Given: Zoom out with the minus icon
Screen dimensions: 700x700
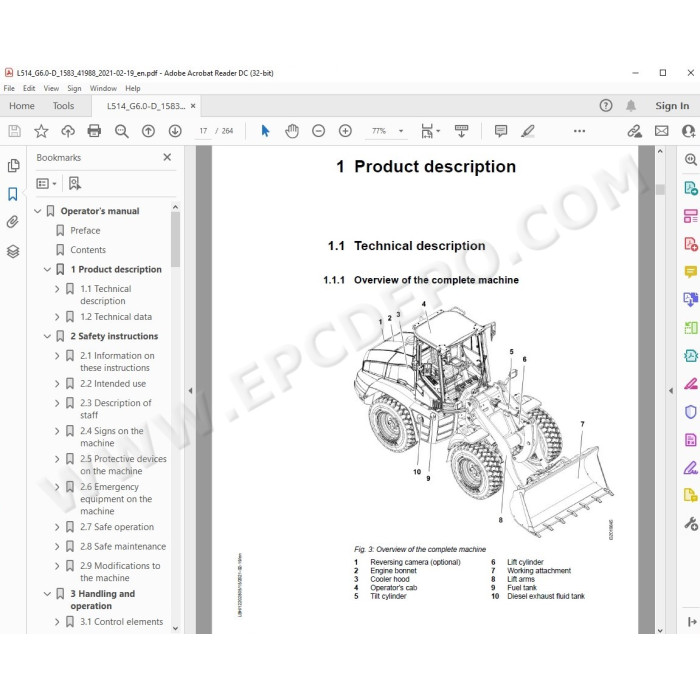Looking at the screenshot, I should pos(318,131).
